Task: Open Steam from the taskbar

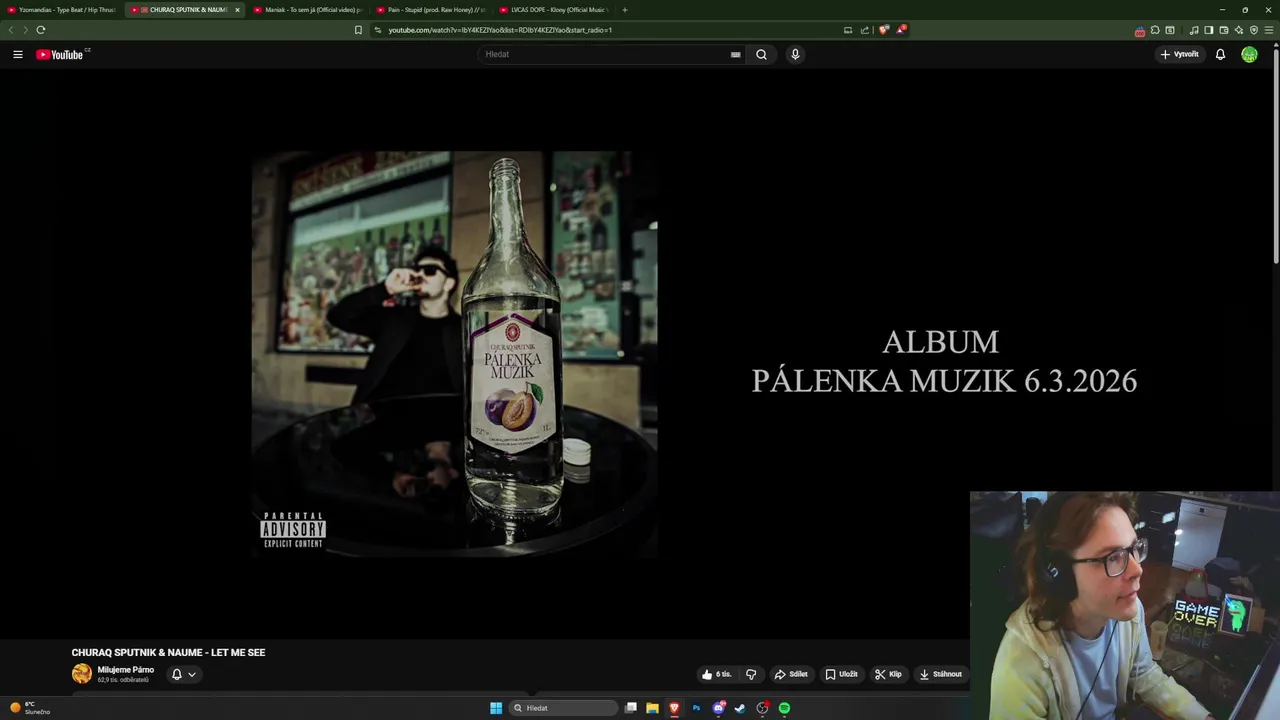Action: (740, 708)
